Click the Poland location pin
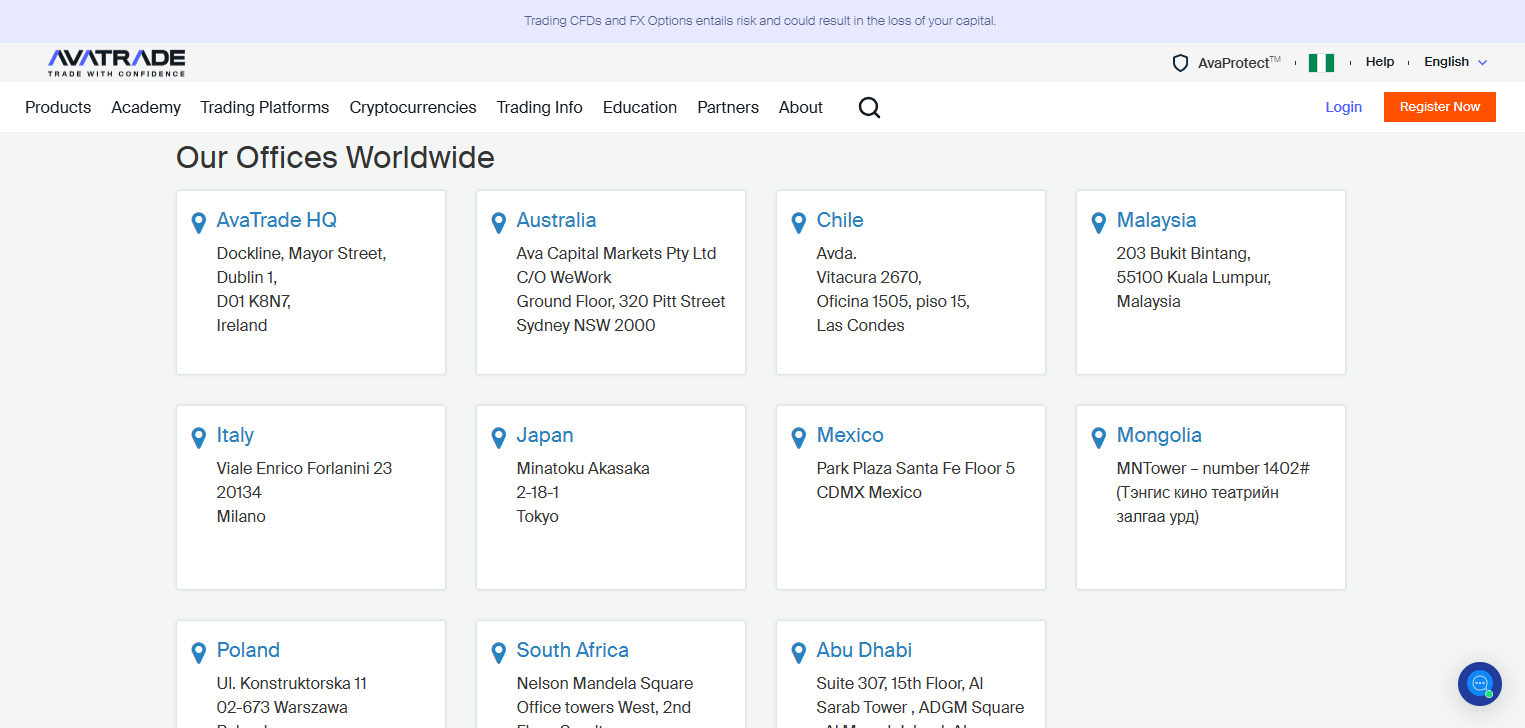This screenshot has width=1525, height=728. [198, 653]
